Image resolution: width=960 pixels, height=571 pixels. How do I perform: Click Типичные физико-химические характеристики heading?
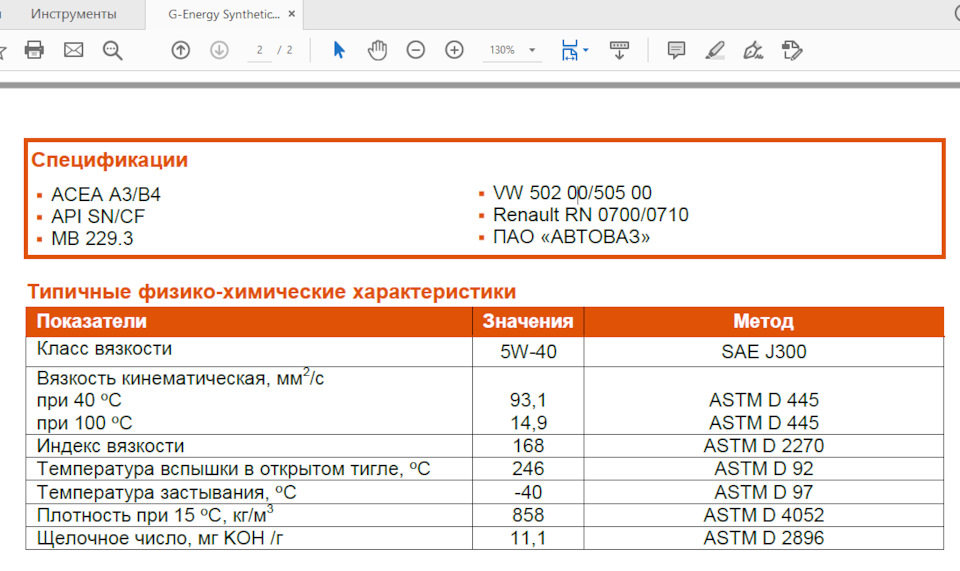[272, 292]
